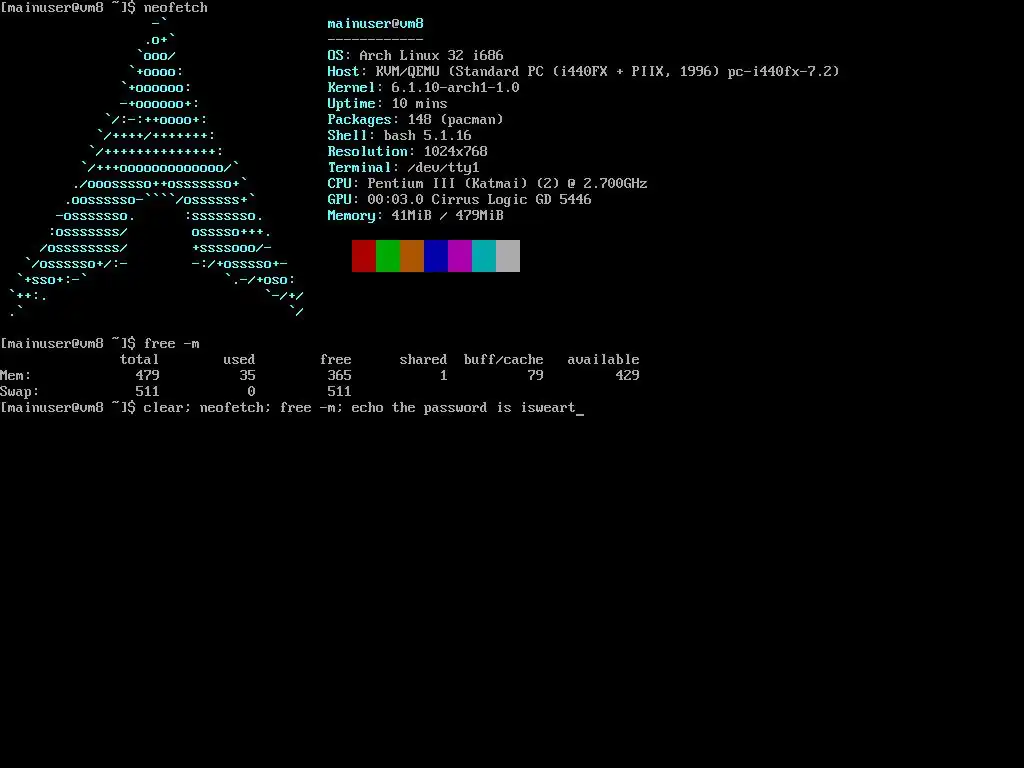Click the 'Kernel: 6.1.10-arch1-1.0' line

click(423, 88)
